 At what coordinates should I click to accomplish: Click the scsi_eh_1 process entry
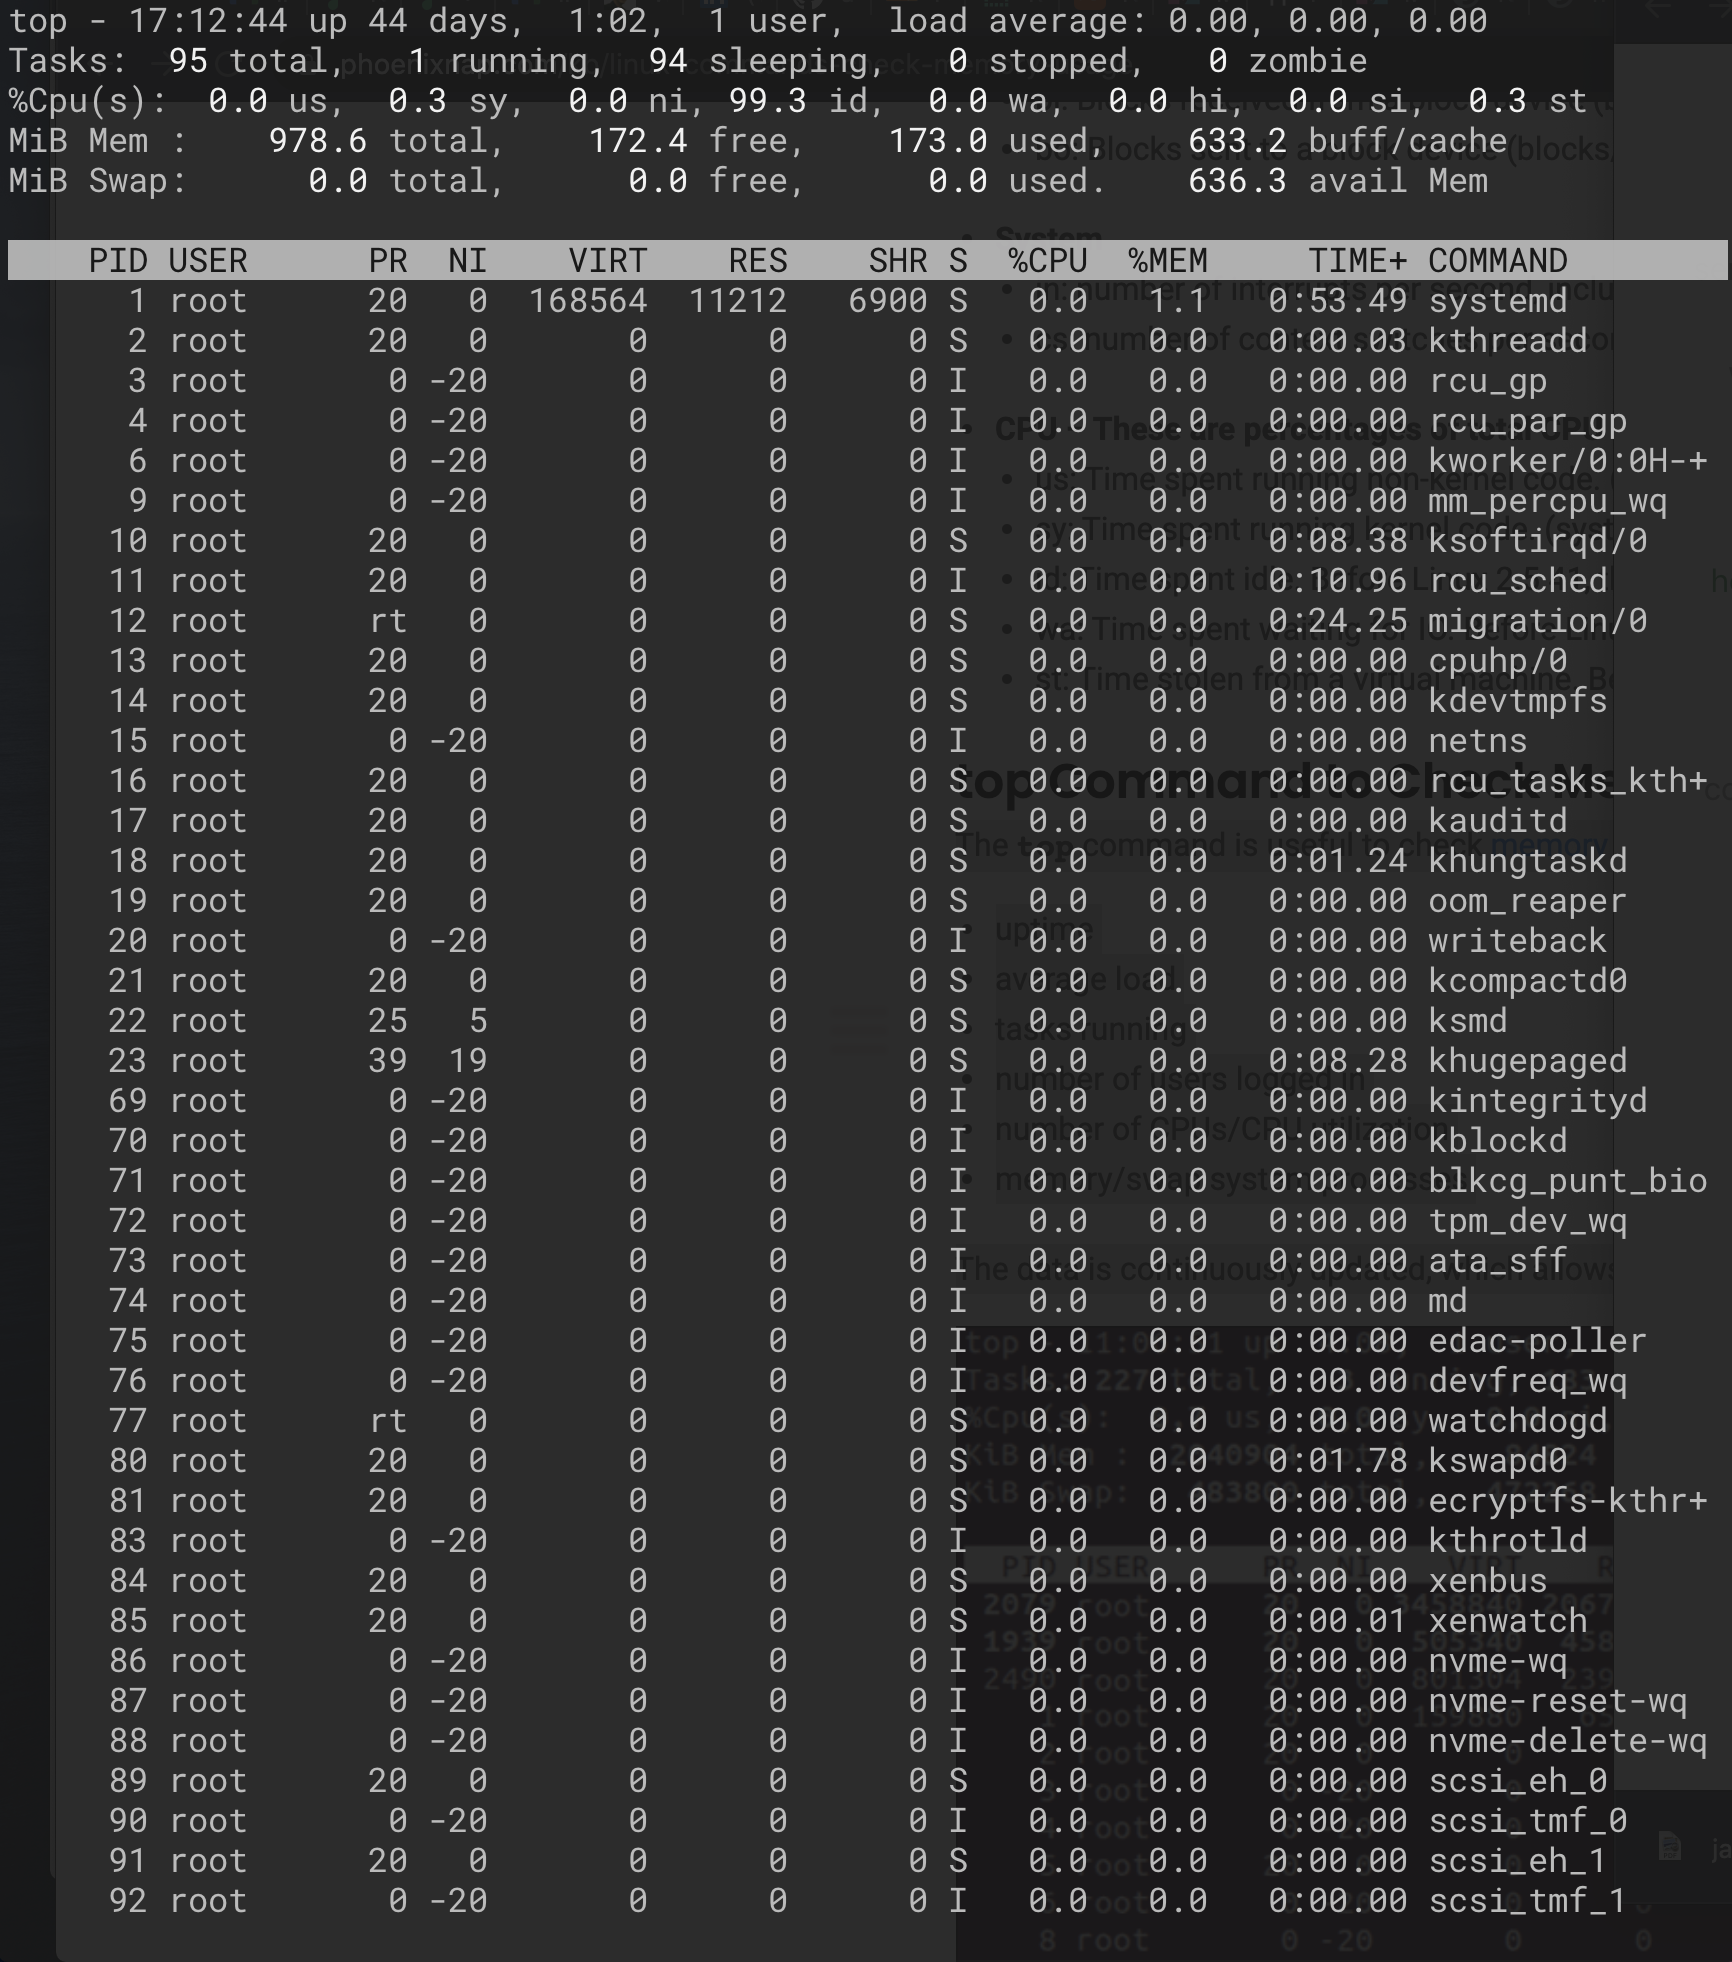coord(800,1860)
